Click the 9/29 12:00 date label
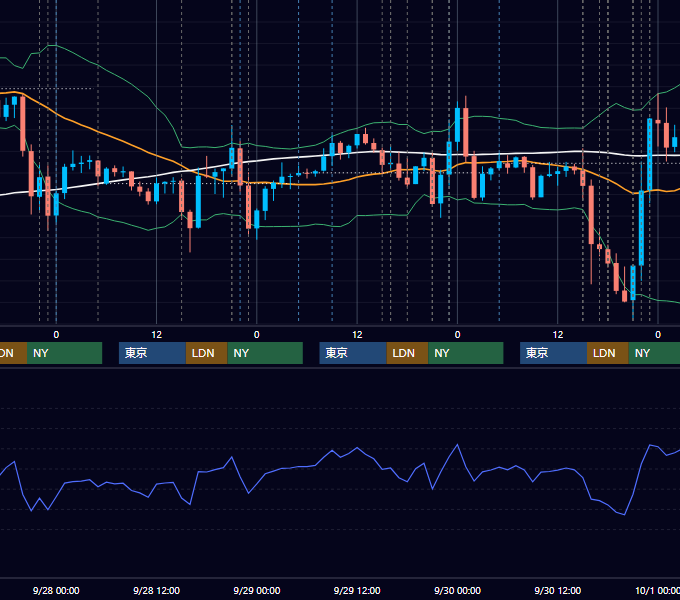Image resolution: width=680 pixels, height=600 pixels. [x=357, y=590]
